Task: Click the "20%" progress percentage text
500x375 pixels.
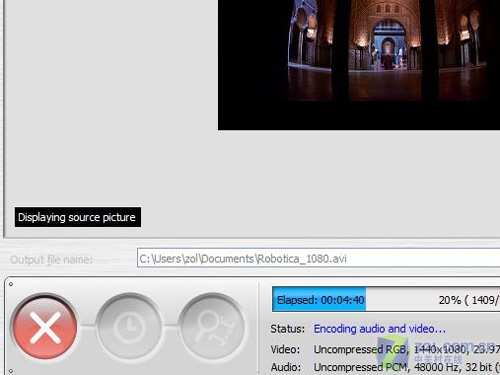Action: click(x=450, y=300)
